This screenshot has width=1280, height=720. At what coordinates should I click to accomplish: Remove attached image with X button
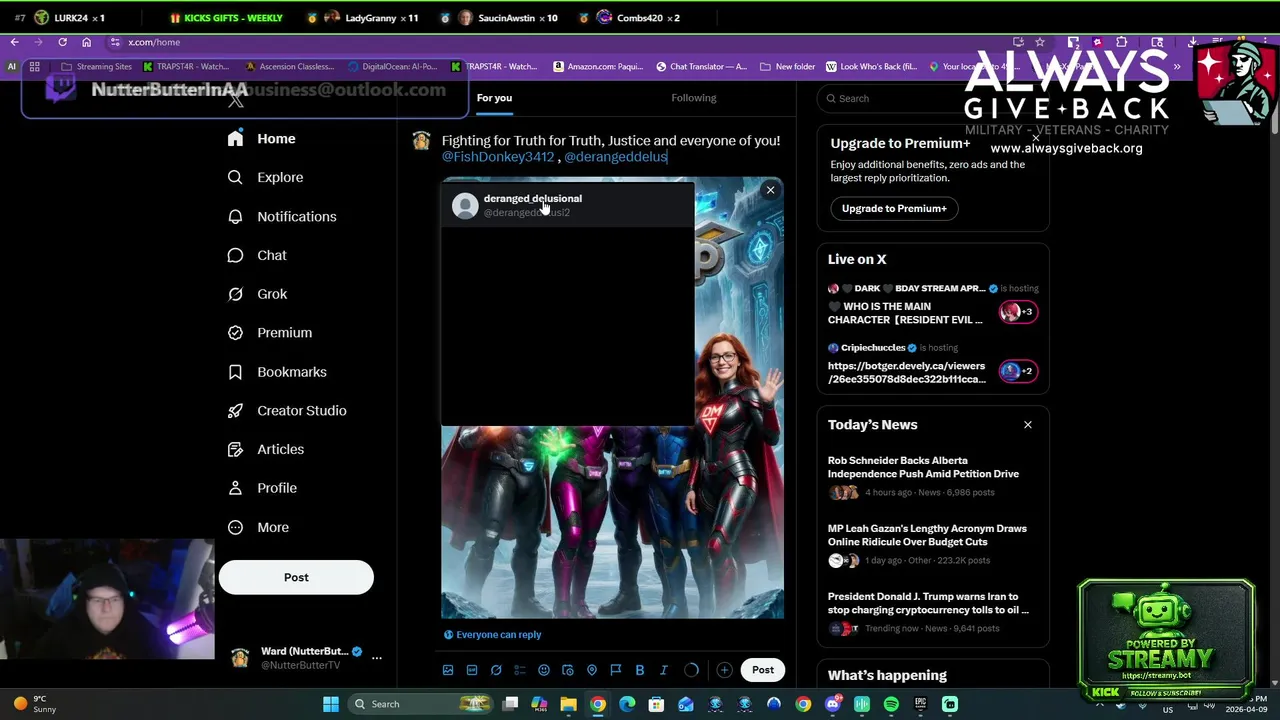[x=770, y=190]
